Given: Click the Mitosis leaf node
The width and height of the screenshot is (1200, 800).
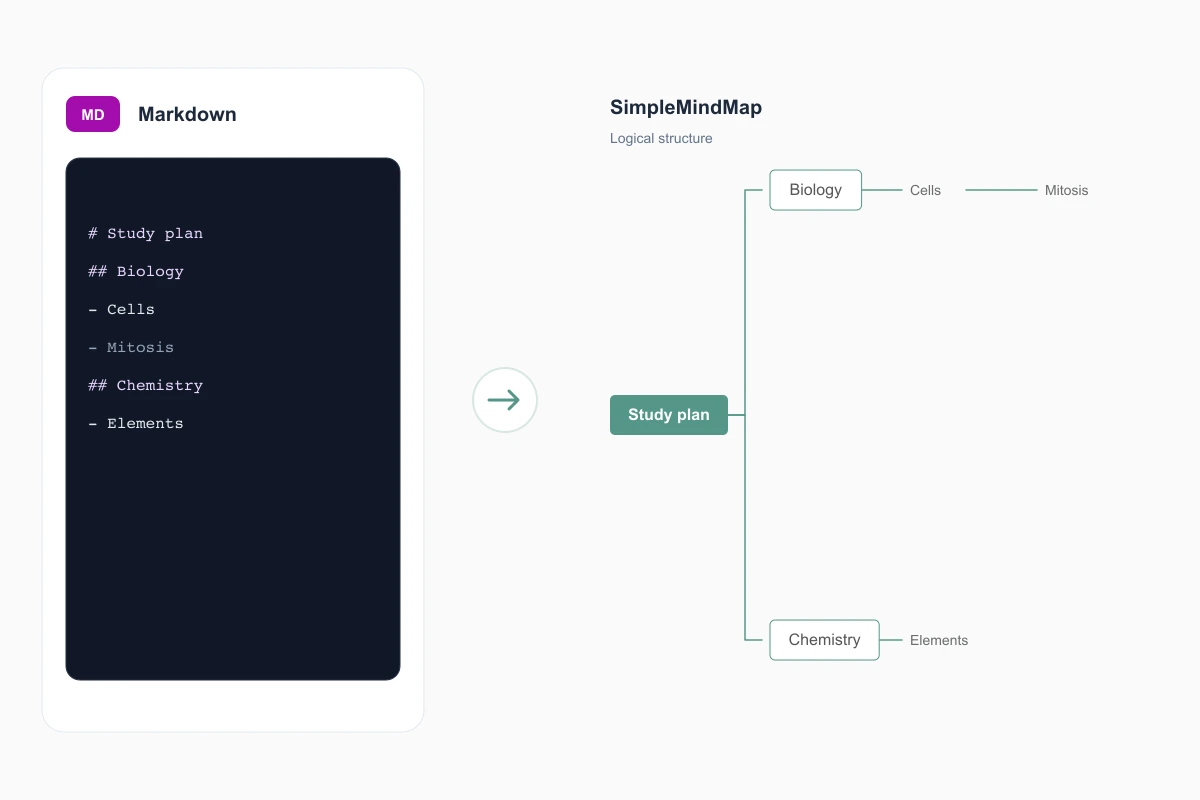Looking at the screenshot, I should click(1066, 190).
